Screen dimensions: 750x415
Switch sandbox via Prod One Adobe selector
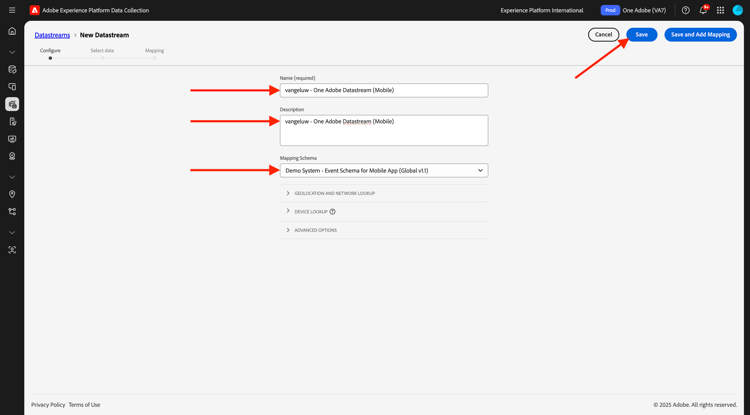(633, 10)
